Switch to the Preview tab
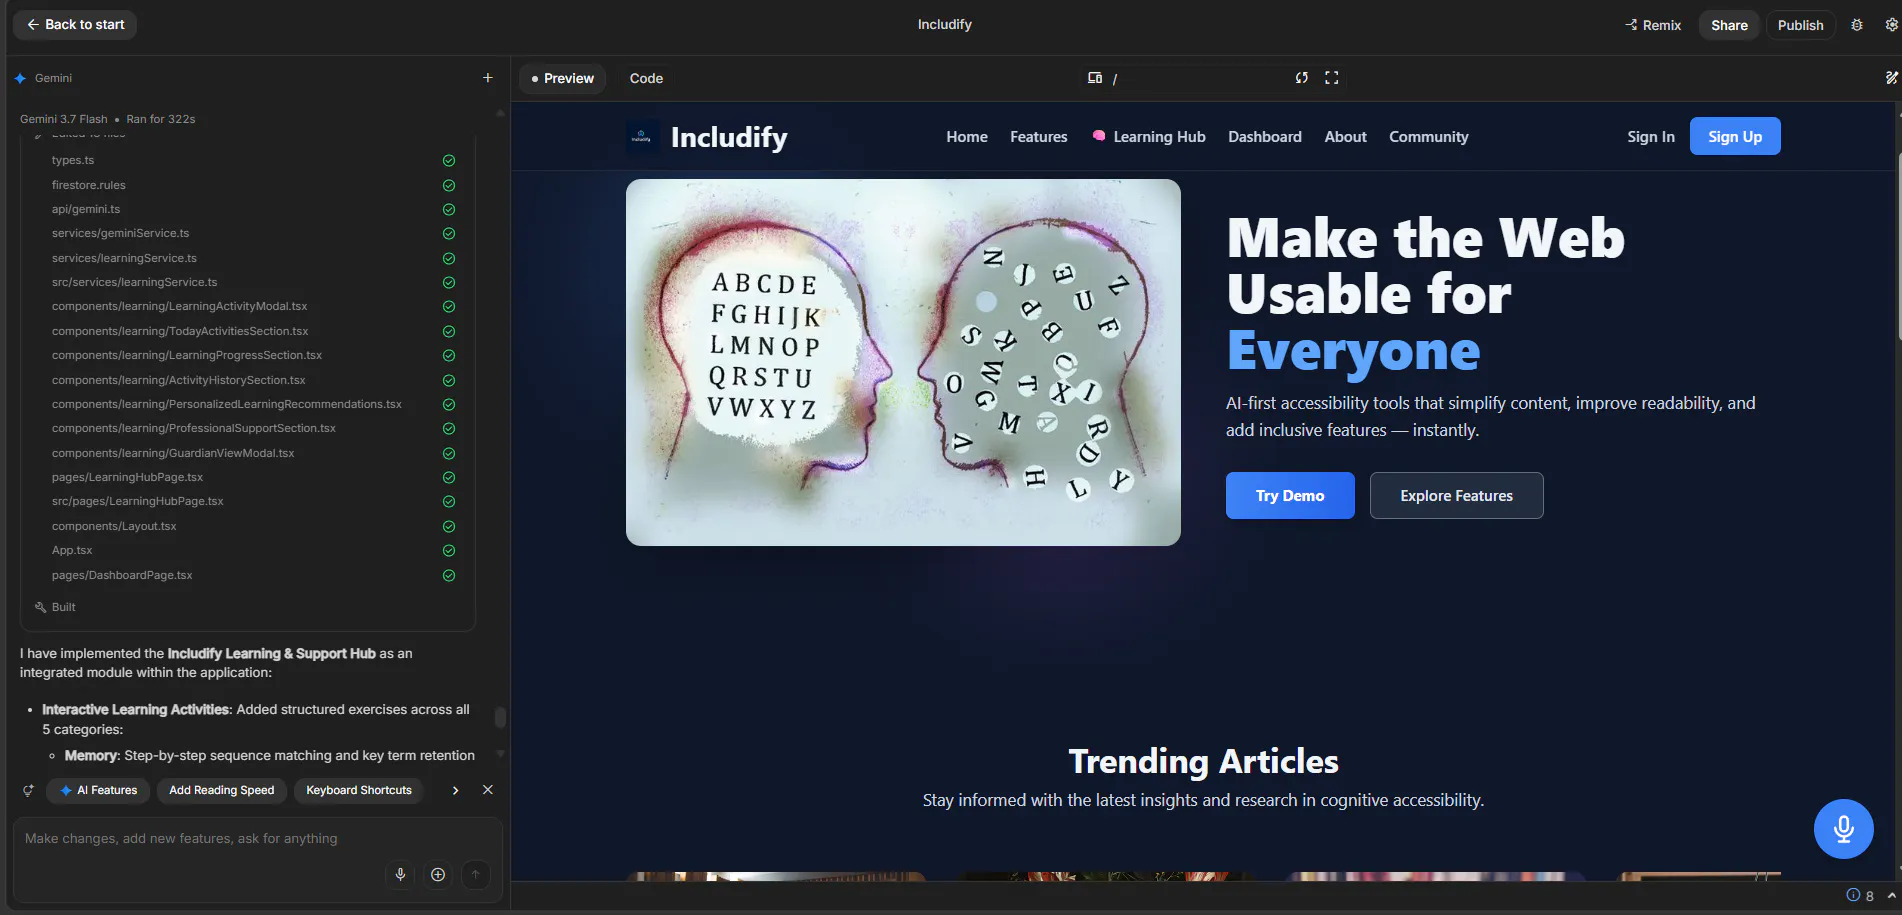The height and width of the screenshot is (915, 1902). click(562, 78)
